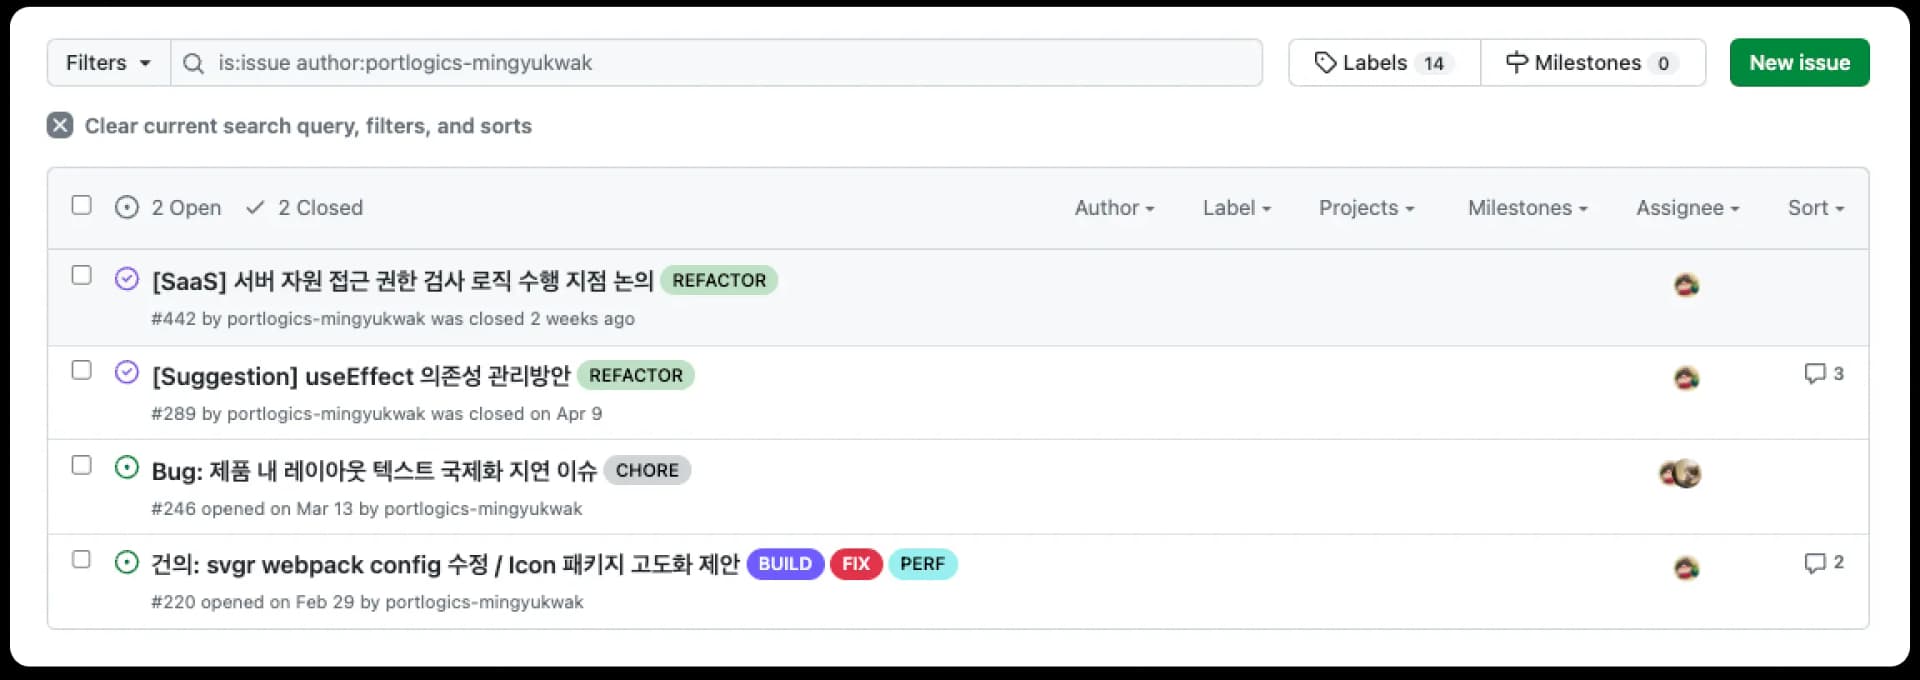Click the assignee avatar on issue #220

(1686, 568)
